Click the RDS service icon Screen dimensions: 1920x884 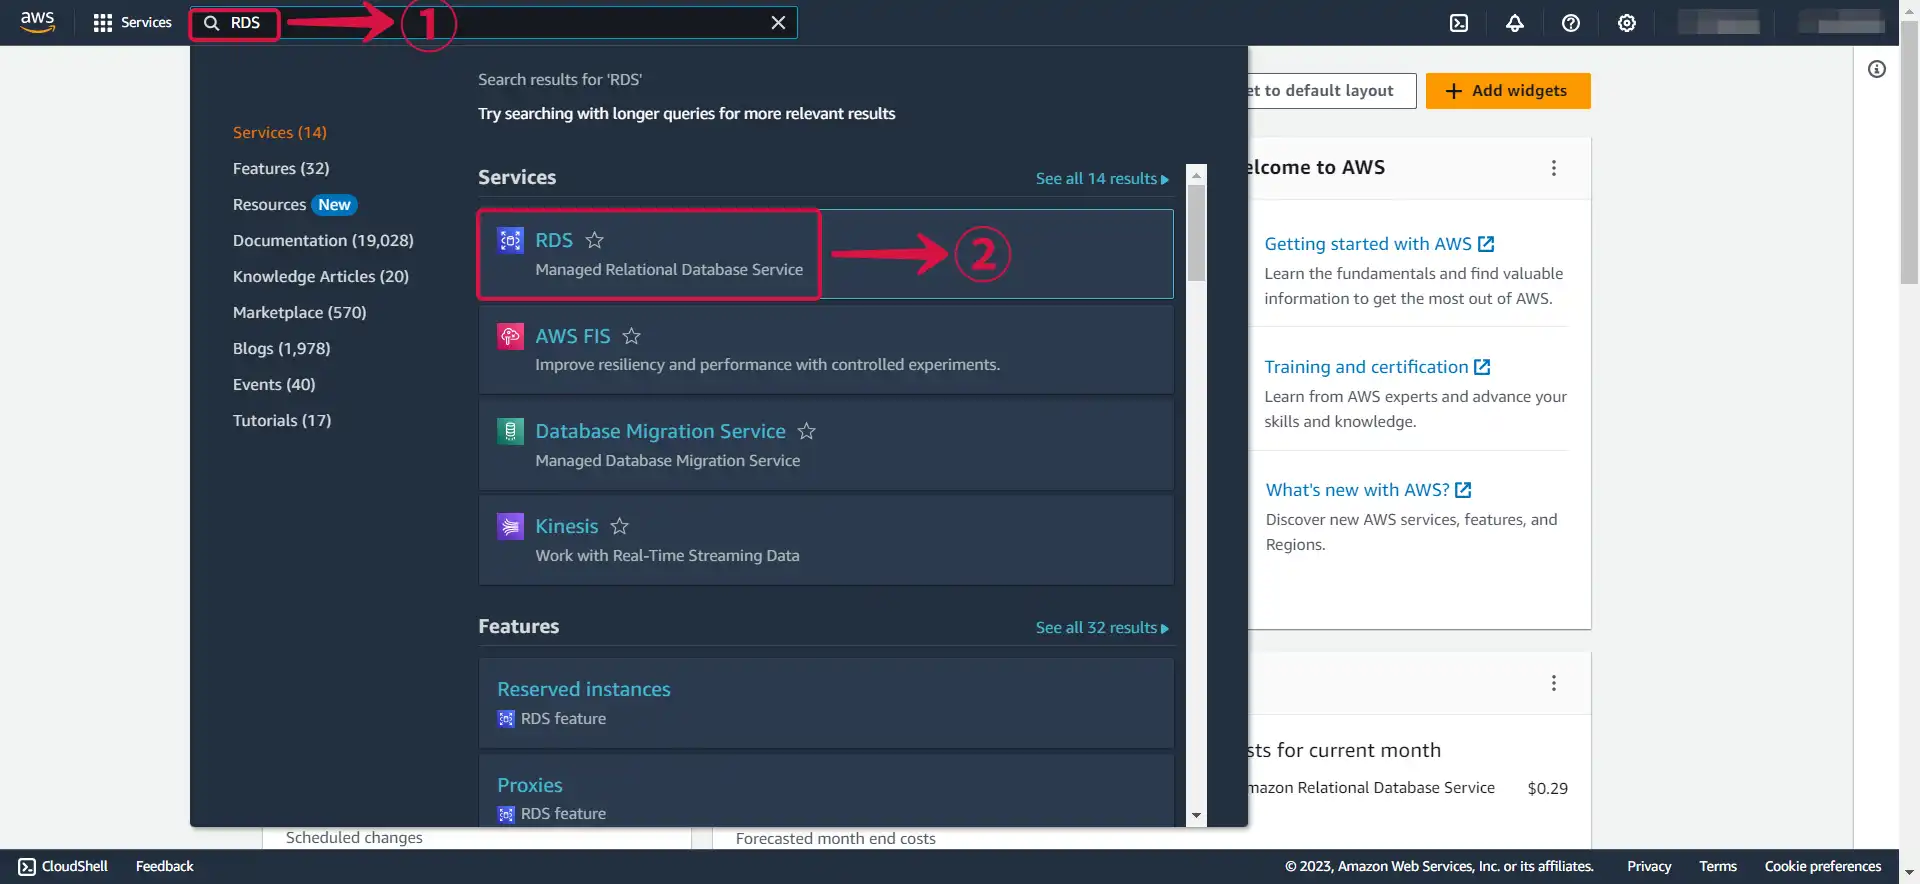click(x=510, y=240)
